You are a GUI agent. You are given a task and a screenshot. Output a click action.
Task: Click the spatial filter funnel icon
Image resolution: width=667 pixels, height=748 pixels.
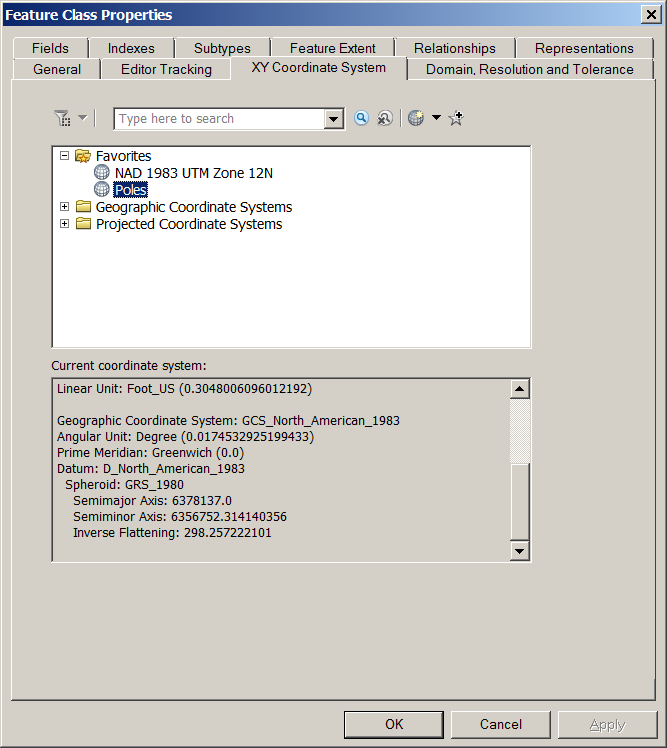[x=62, y=118]
